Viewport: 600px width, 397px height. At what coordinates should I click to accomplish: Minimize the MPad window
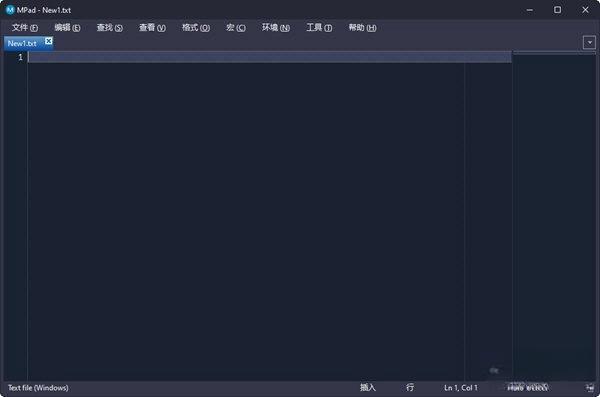click(530, 10)
